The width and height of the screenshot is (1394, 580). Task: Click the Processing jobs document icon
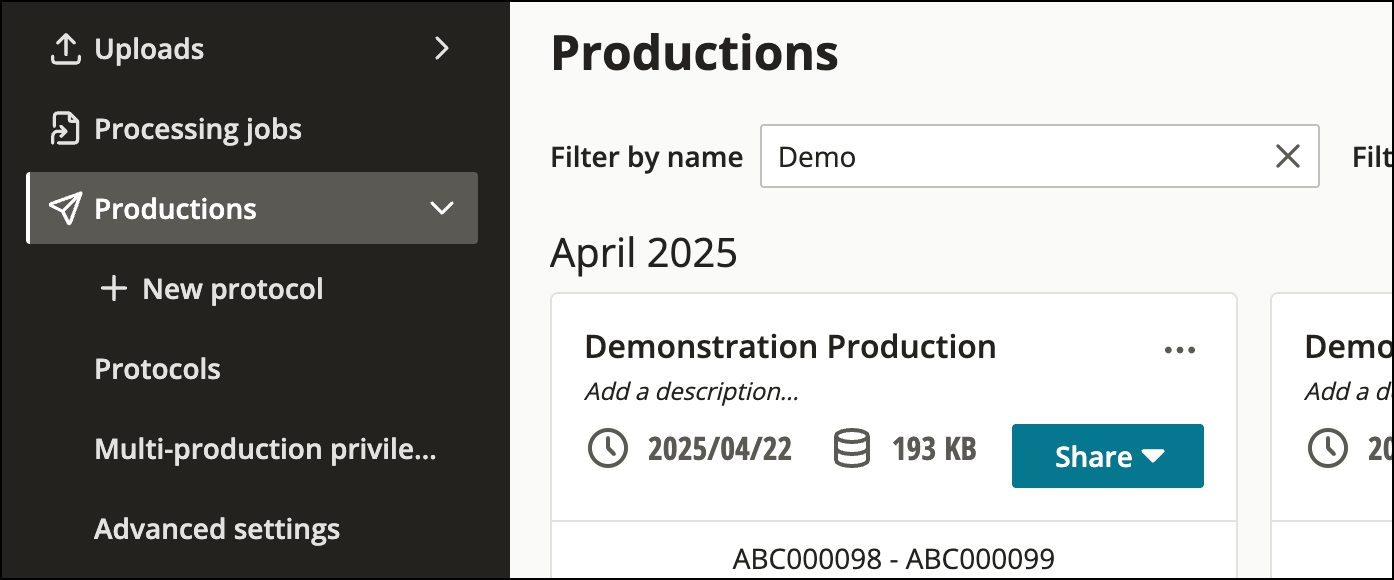(65, 129)
